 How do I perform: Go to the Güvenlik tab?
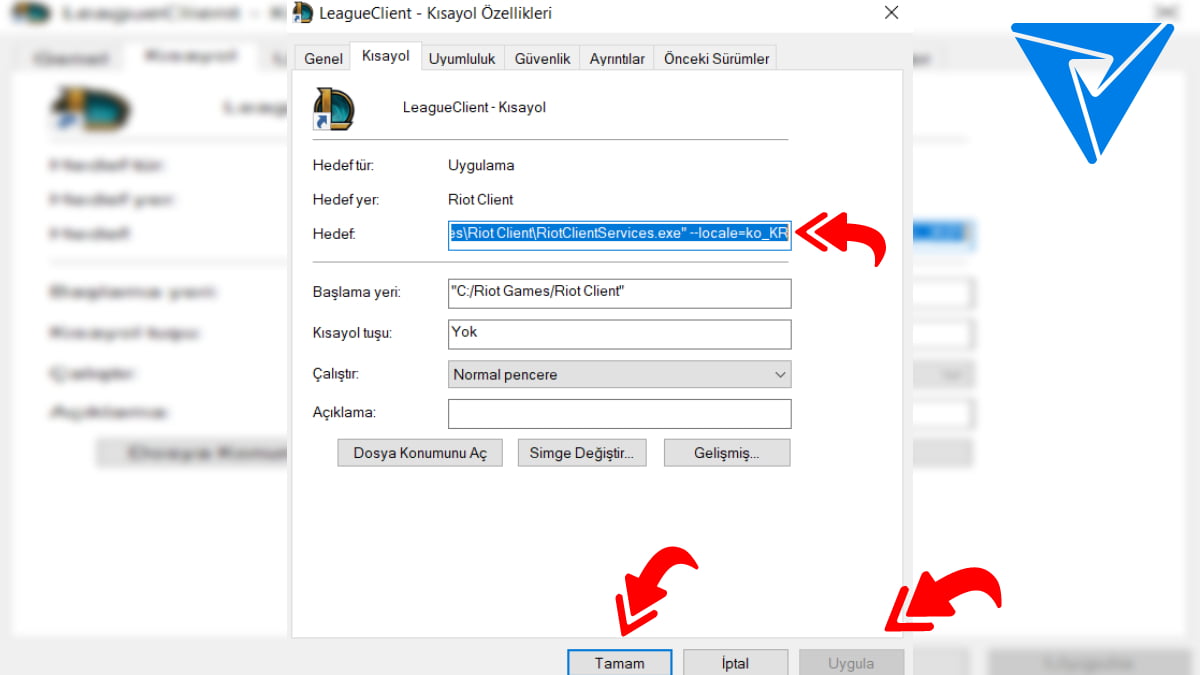(x=542, y=59)
